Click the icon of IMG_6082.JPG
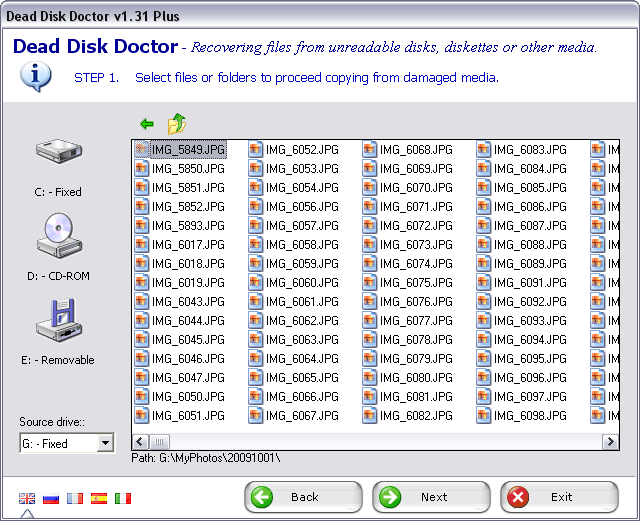The image size is (640, 521). pyautogui.click(x=369, y=416)
